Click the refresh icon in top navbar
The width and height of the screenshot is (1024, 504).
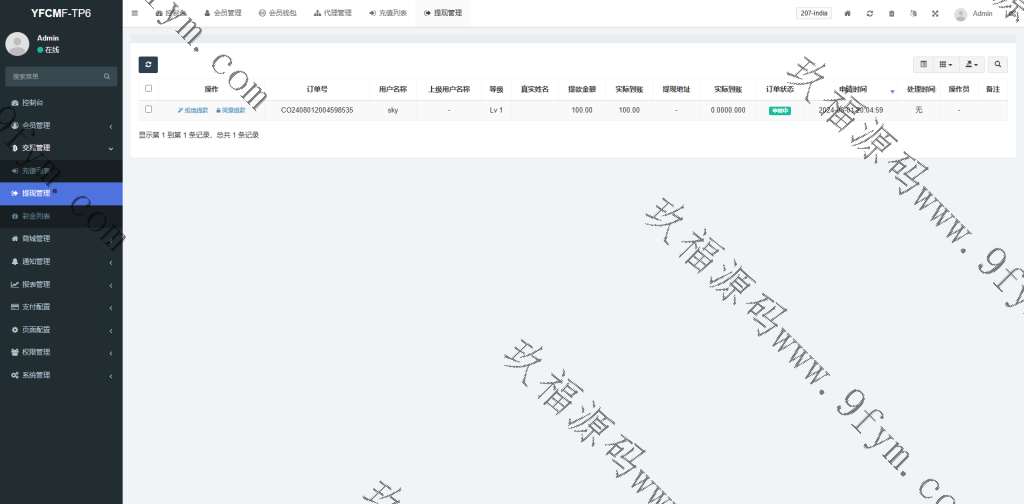[870, 13]
